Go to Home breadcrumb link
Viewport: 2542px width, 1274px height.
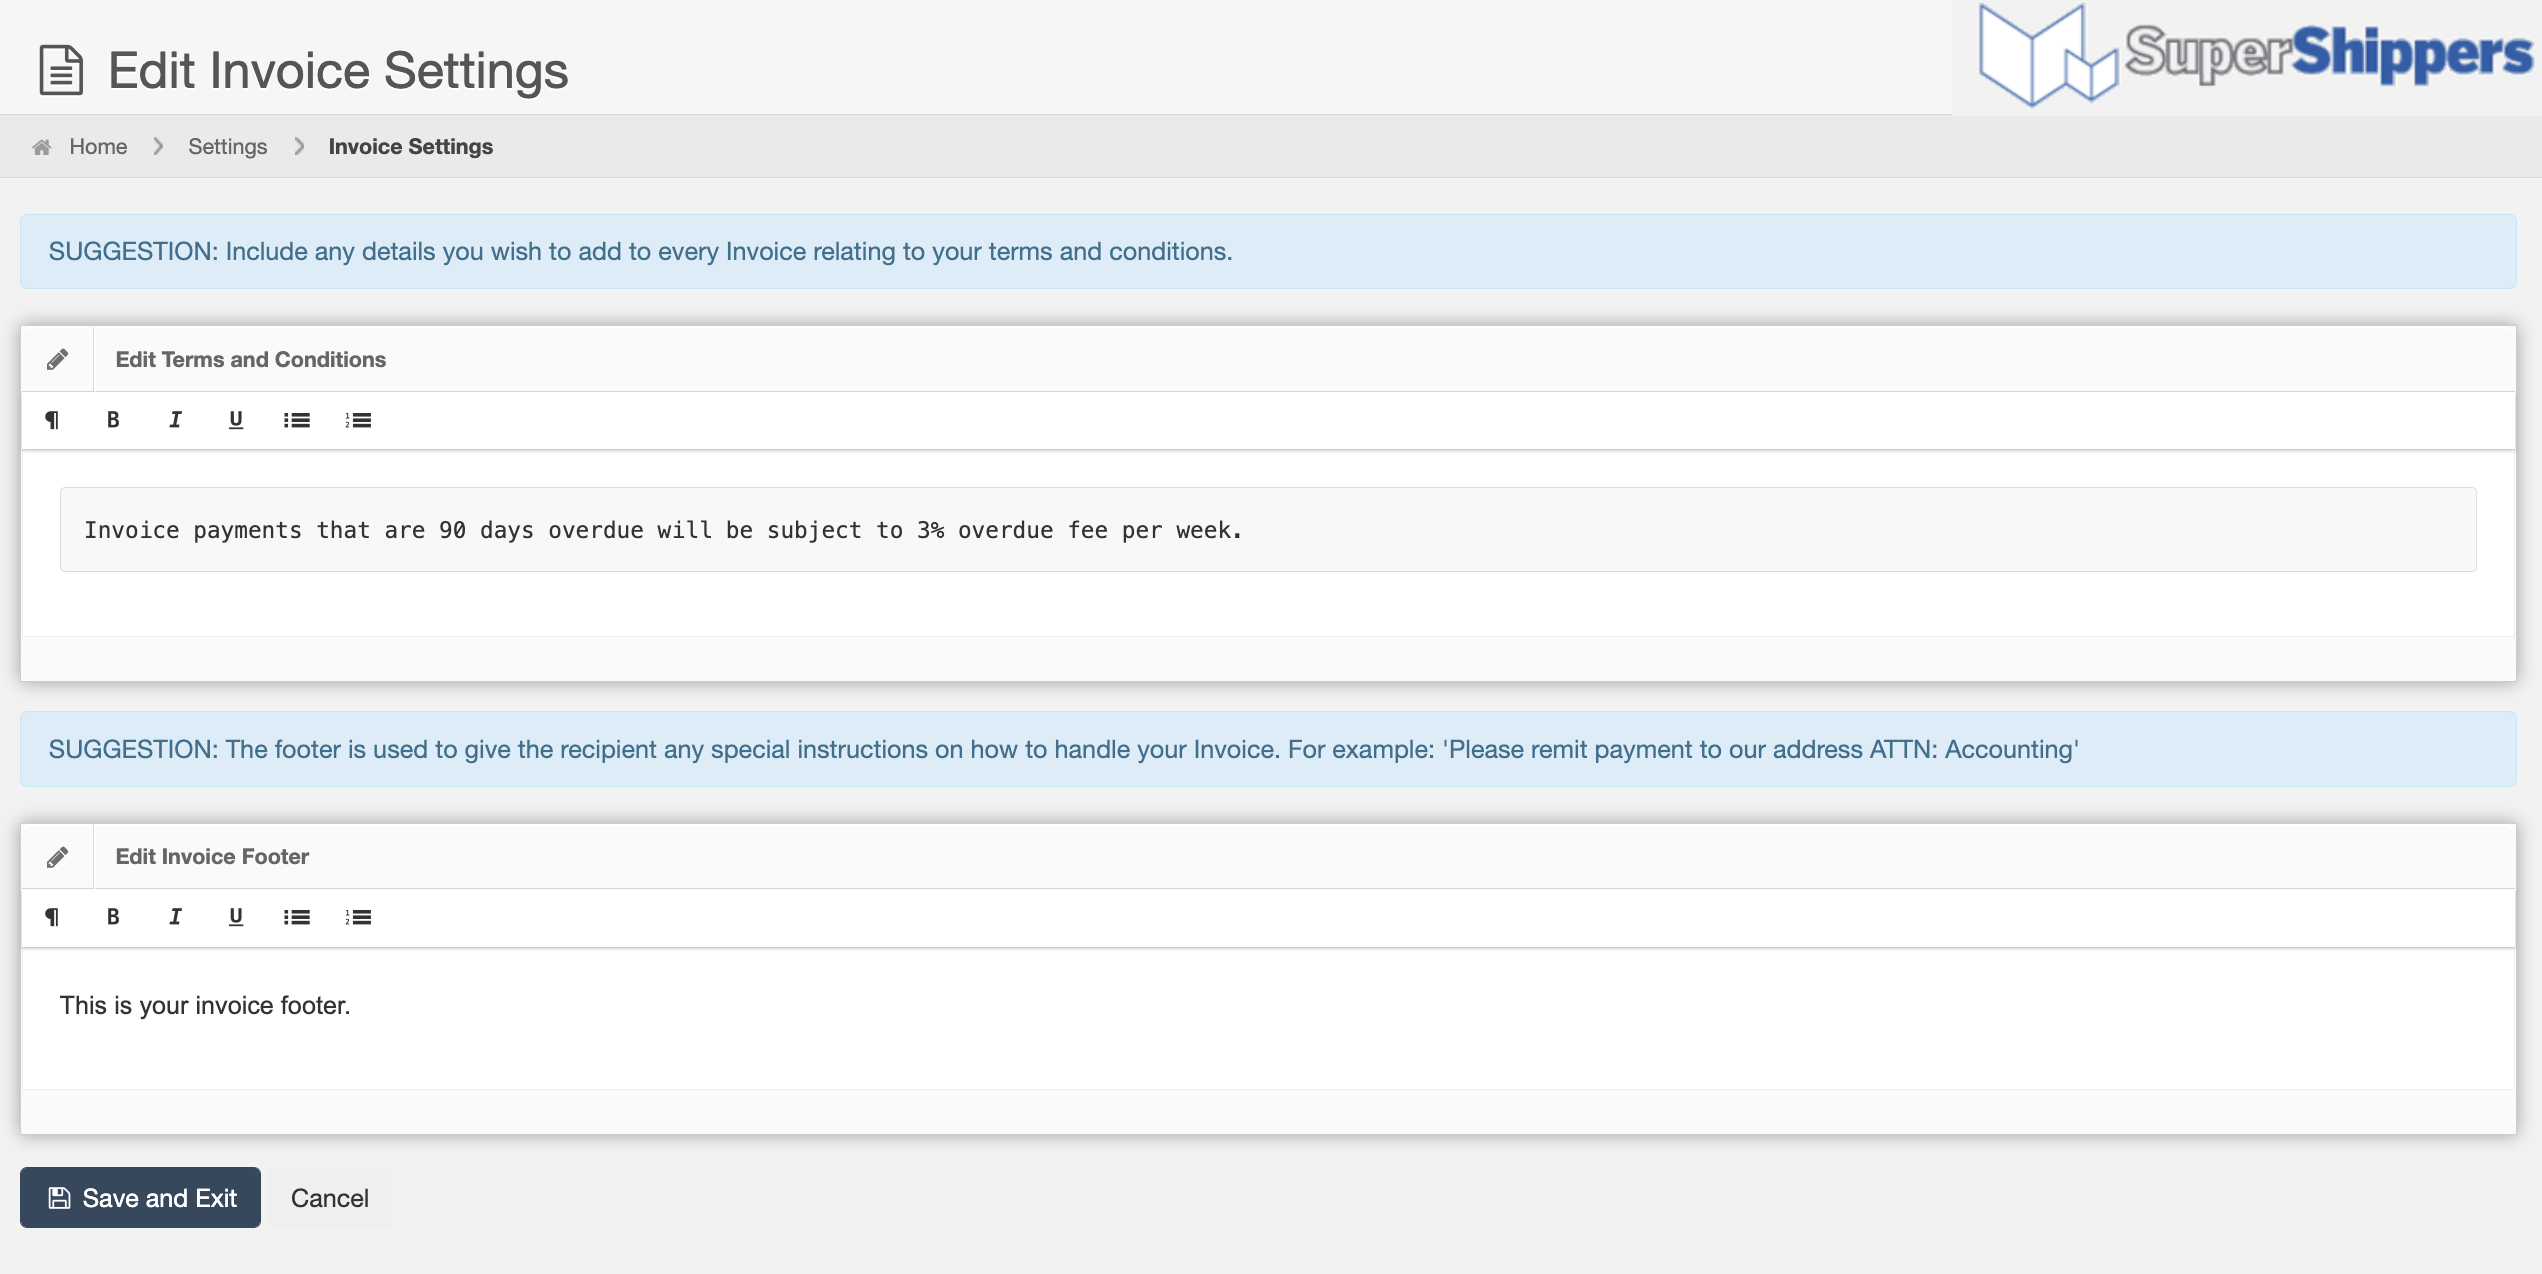[98, 147]
